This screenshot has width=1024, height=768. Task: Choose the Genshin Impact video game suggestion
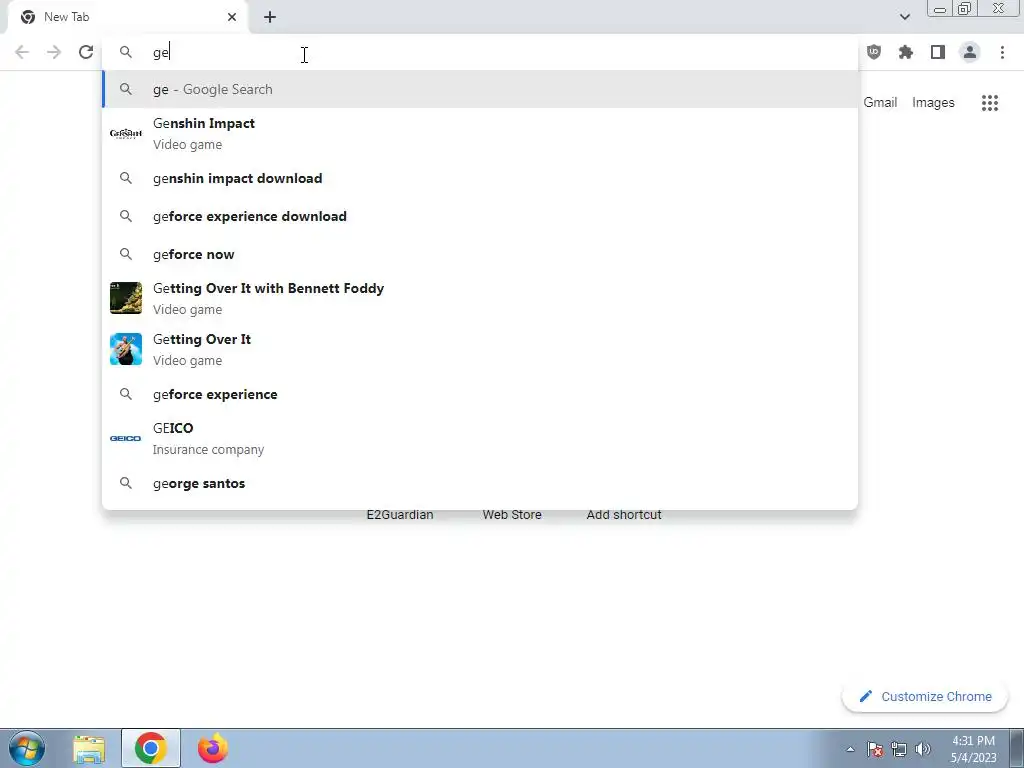(480, 133)
